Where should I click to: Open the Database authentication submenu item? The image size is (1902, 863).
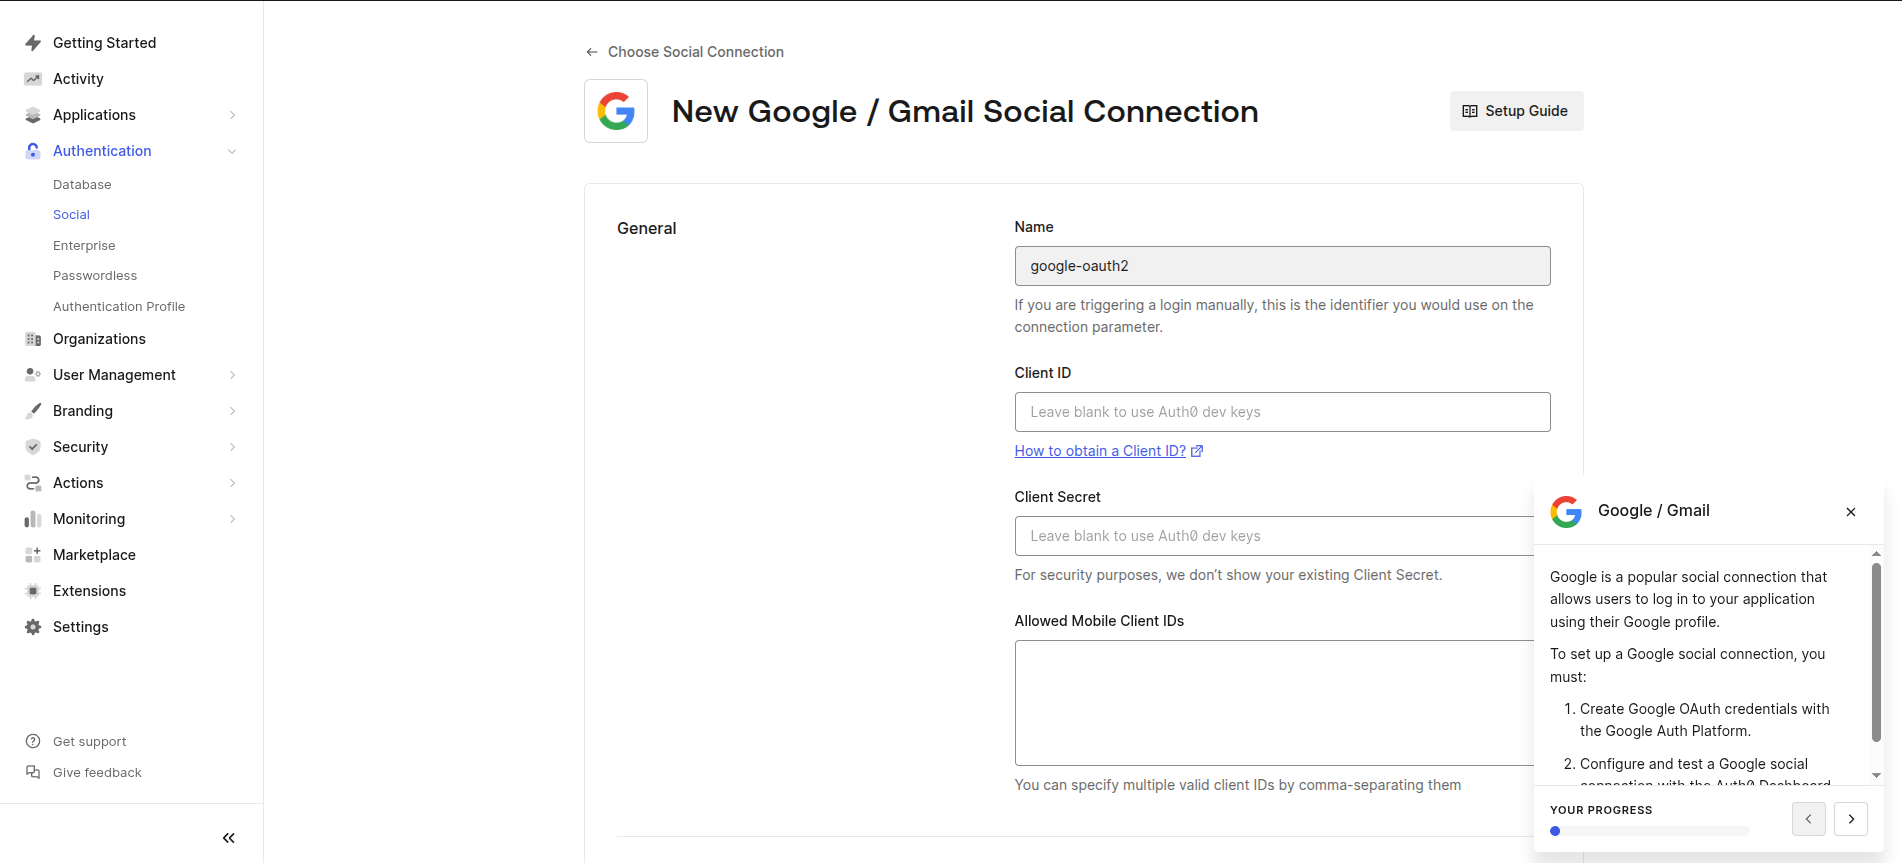click(x=82, y=185)
